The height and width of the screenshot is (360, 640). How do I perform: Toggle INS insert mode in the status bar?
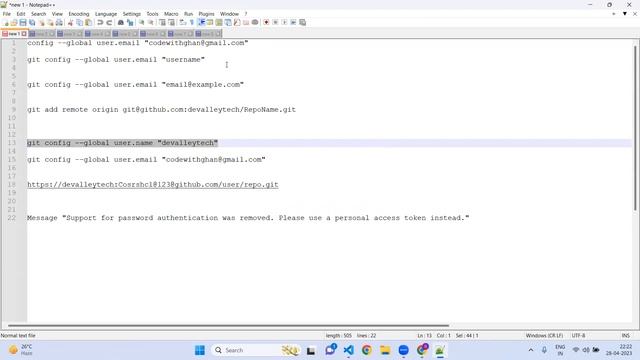(625, 336)
